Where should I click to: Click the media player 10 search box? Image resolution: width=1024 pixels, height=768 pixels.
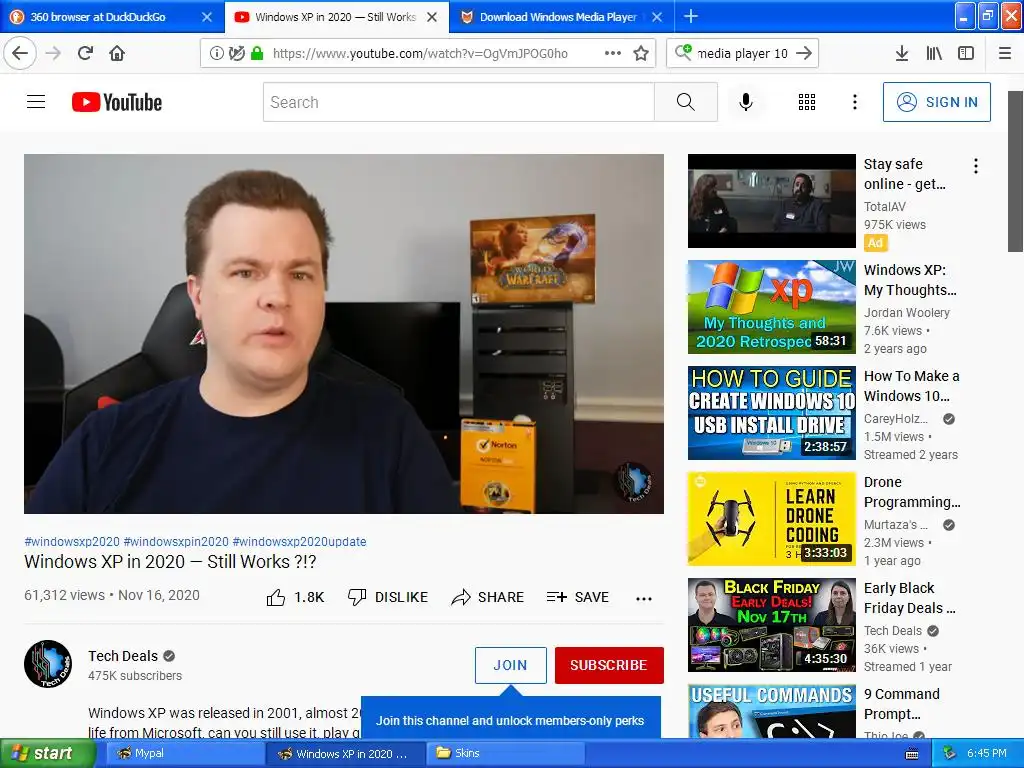coord(743,53)
